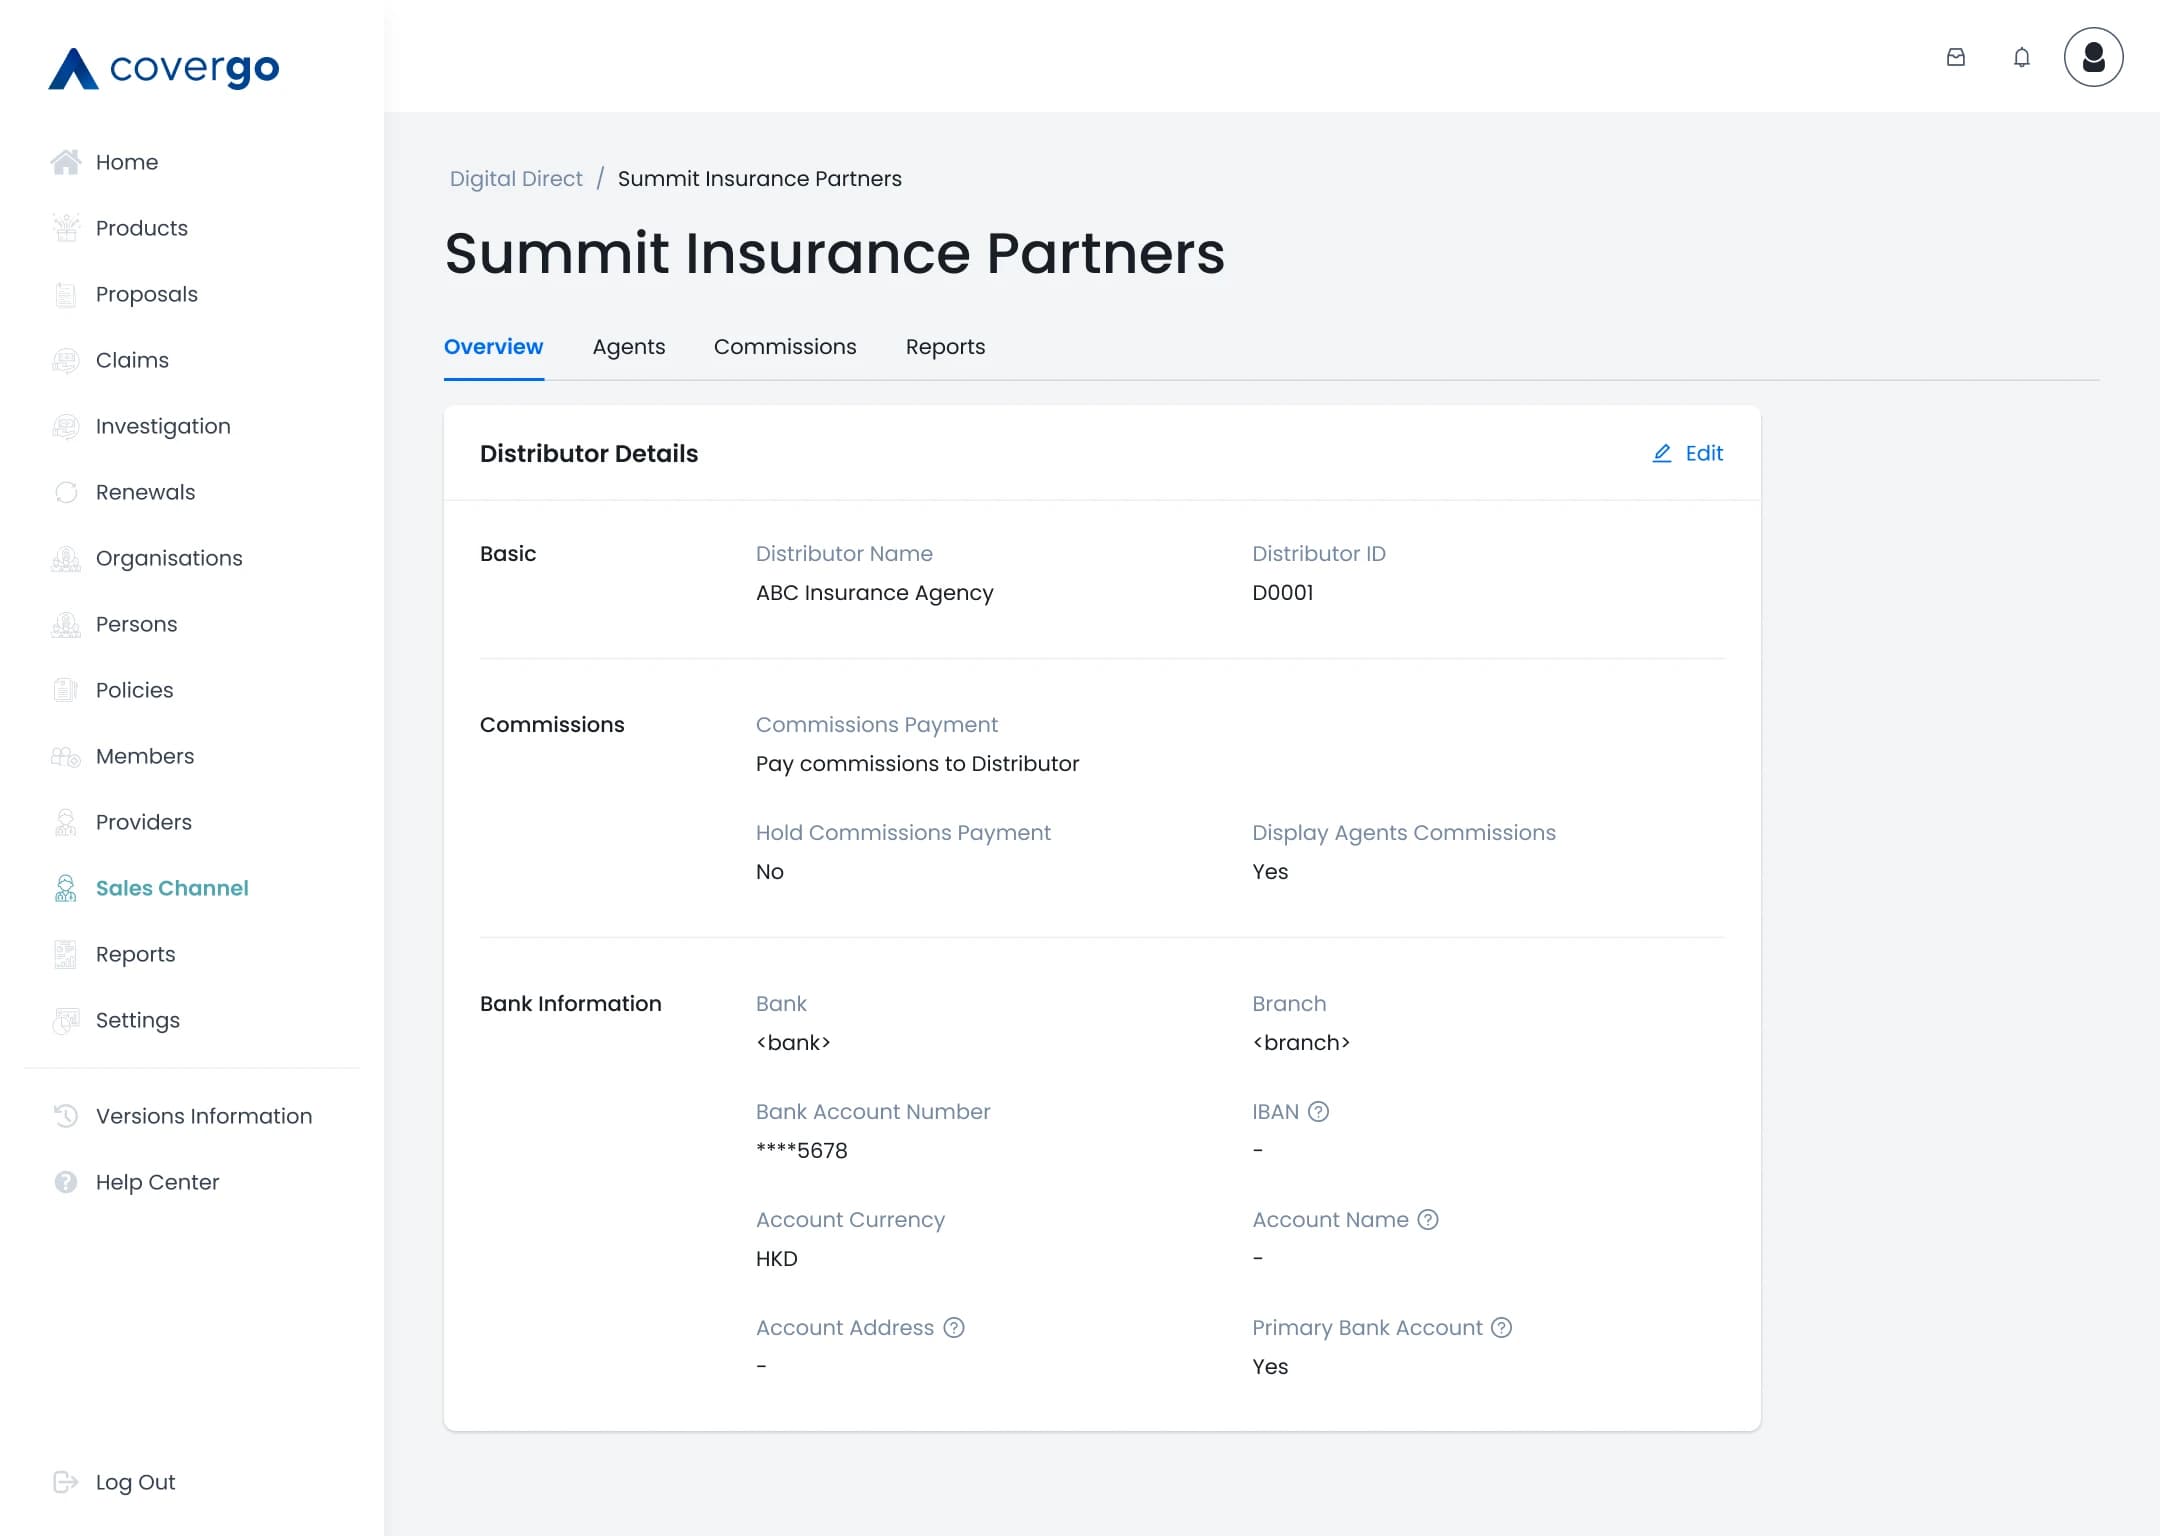
Task: Navigate to Proposals in the sidebar
Action: pos(147,294)
